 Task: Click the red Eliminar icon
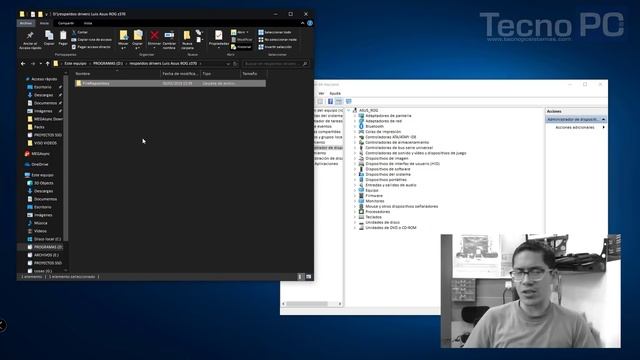point(154,36)
